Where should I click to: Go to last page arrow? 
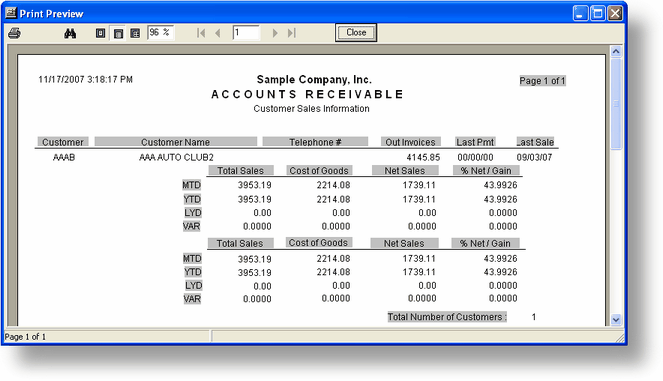click(292, 33)
